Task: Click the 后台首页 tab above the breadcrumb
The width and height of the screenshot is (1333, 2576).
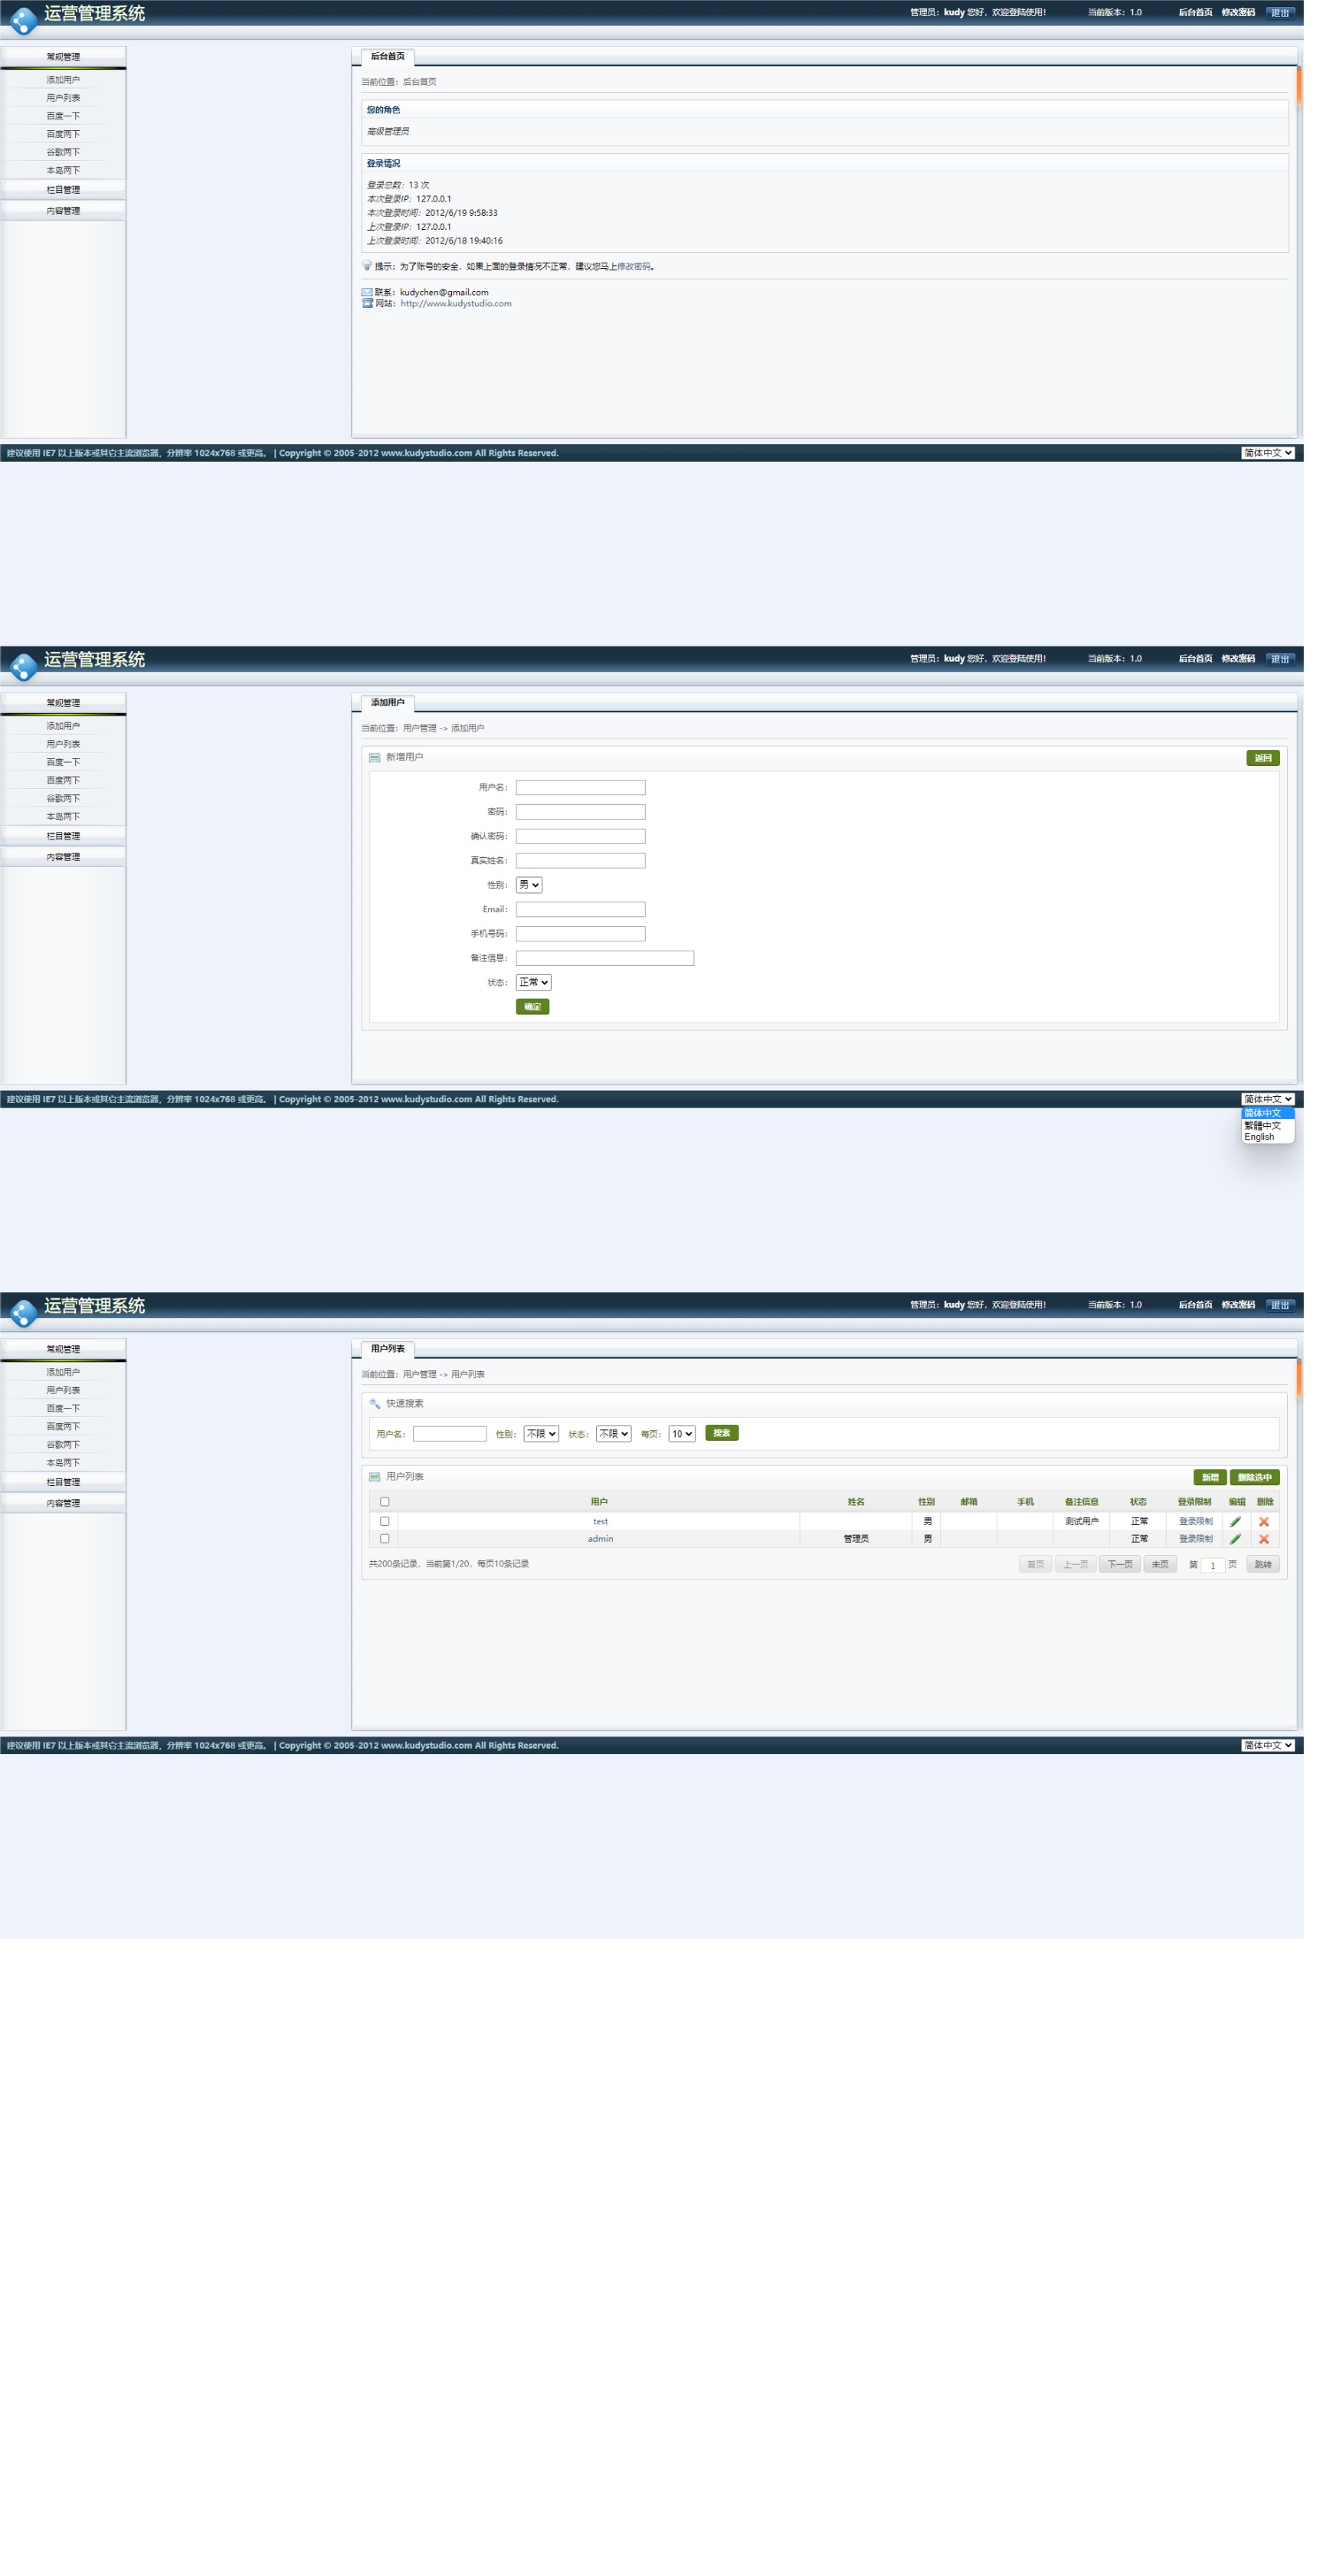Action: click(388, 57)
